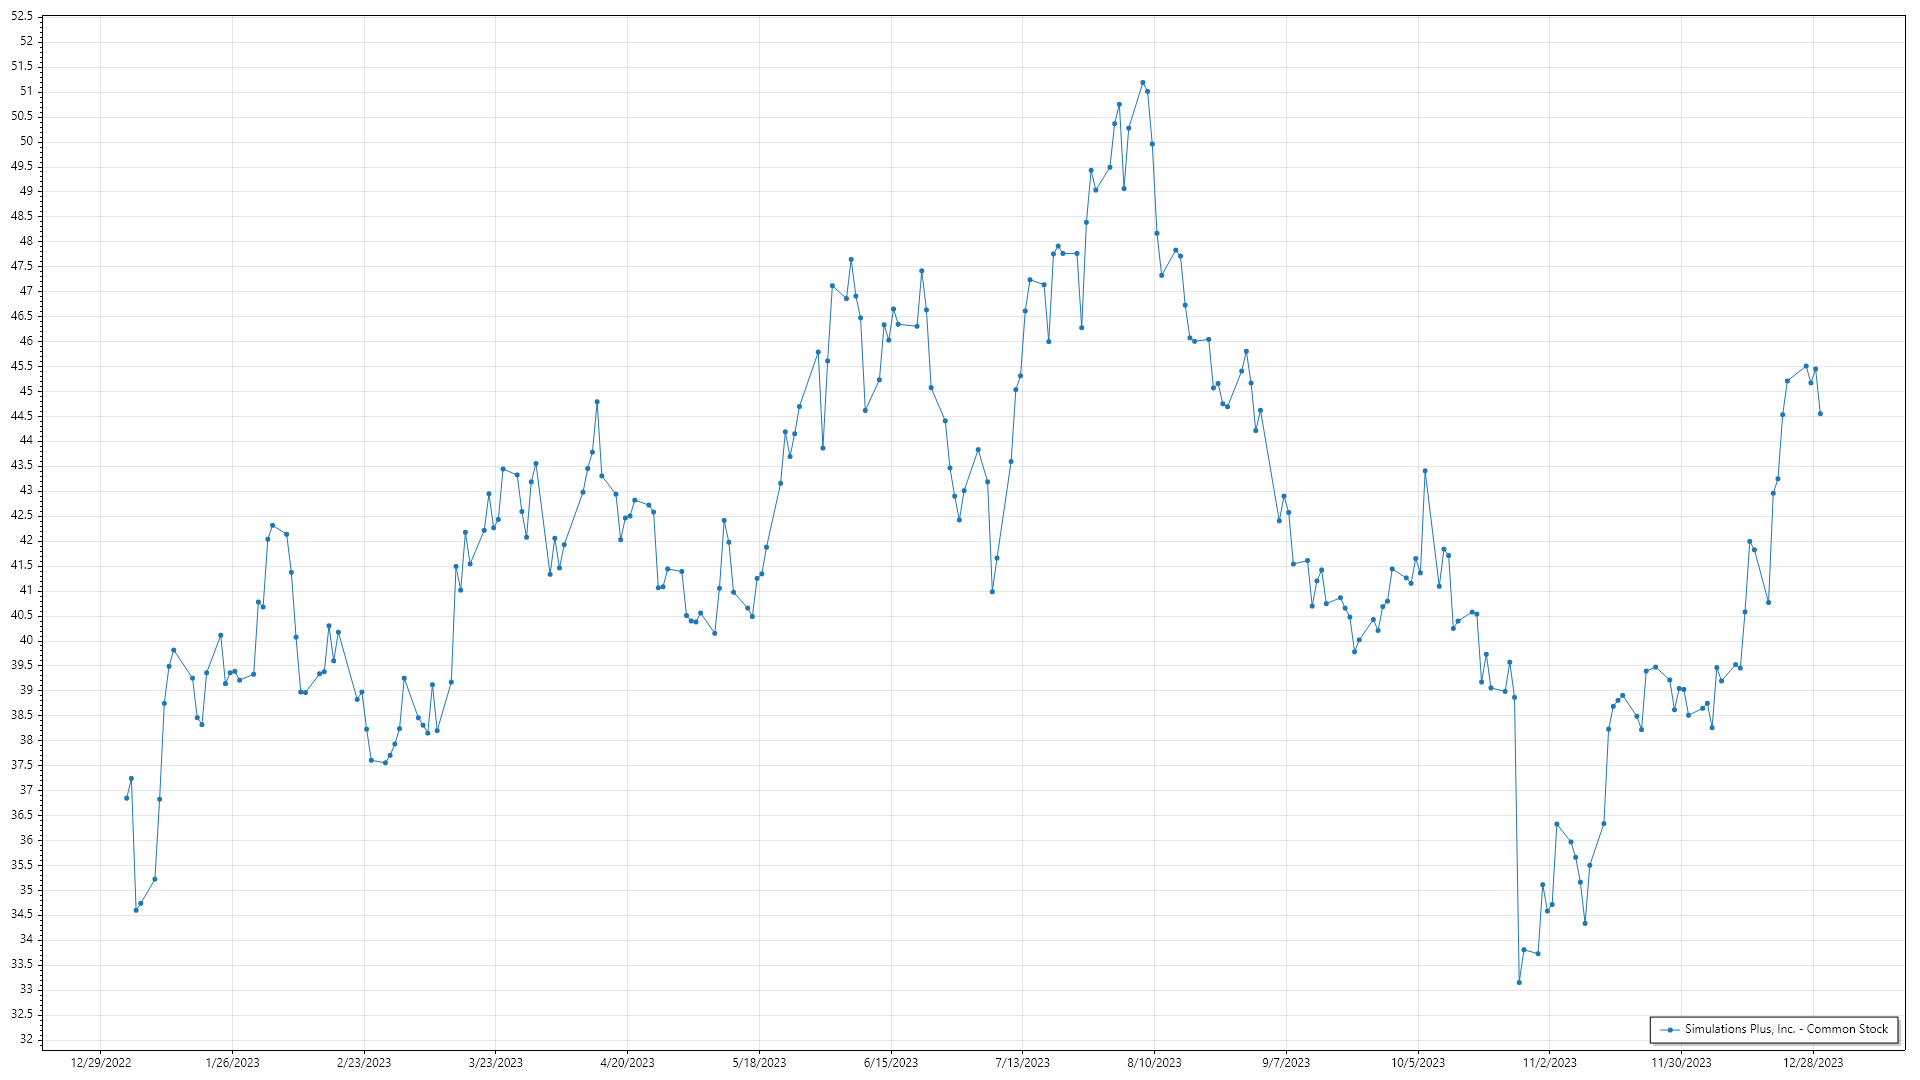Select the 8/10/2023 x-axis label
The height and width of the screenshot is (1080, 1920).
(1154, 1063)
